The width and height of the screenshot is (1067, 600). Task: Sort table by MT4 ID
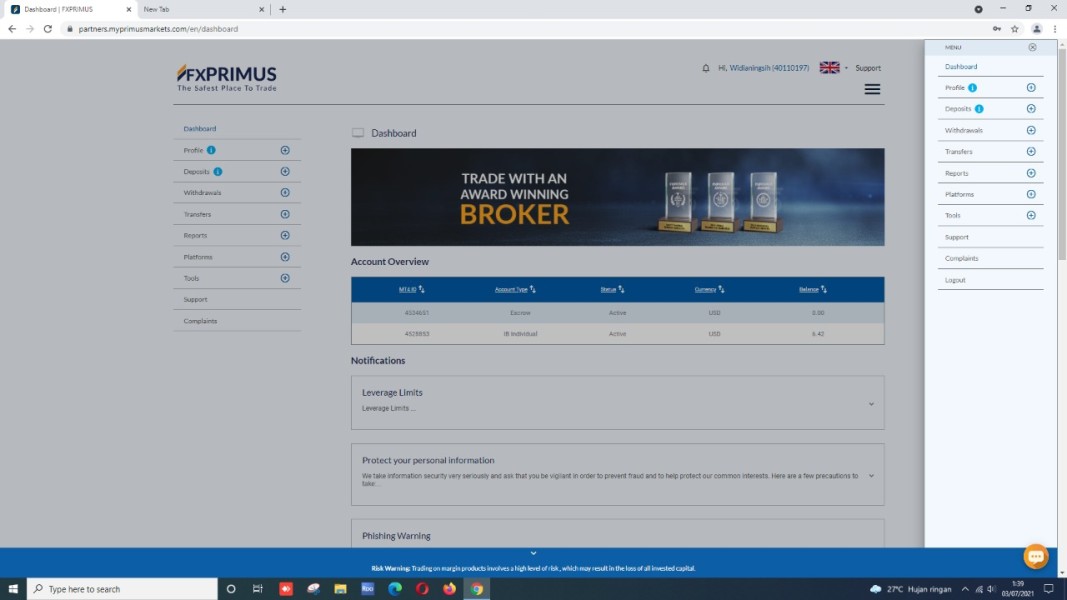(411, 289)
